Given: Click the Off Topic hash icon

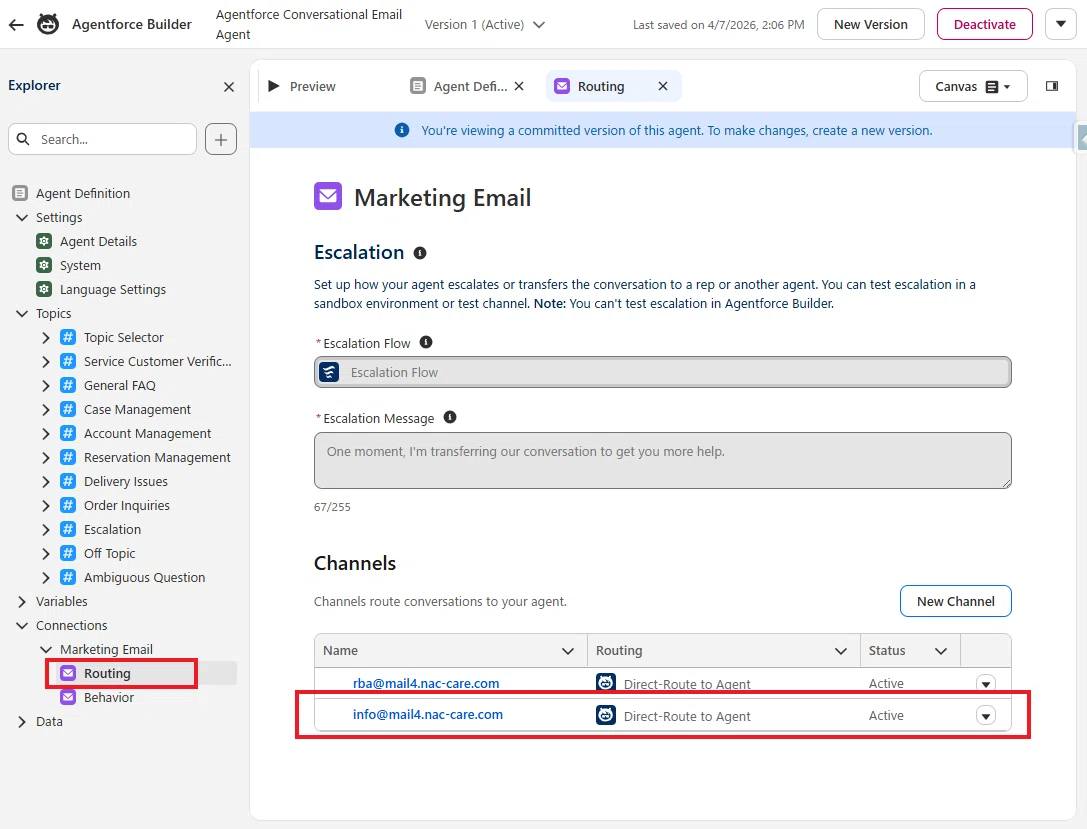Looking at the screenshot, I should [68, 553].
